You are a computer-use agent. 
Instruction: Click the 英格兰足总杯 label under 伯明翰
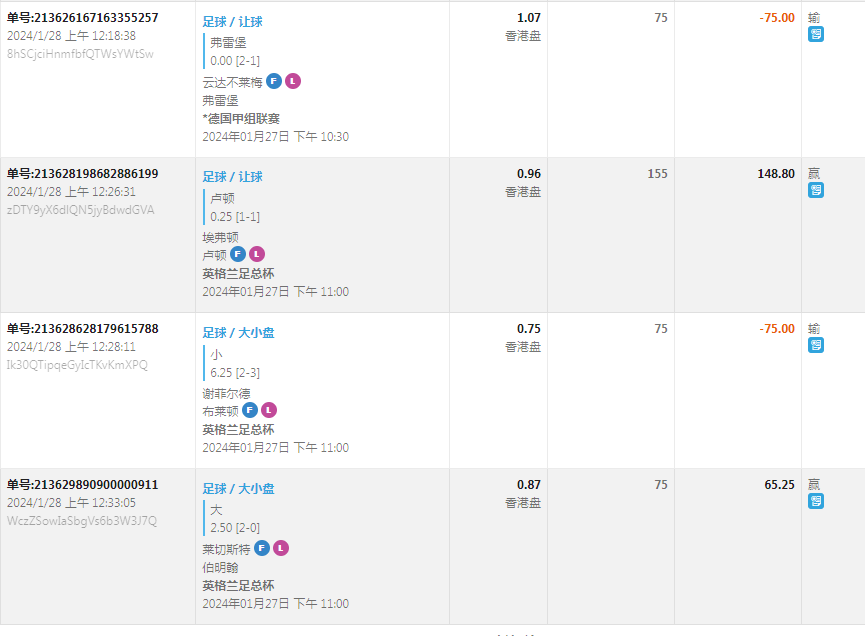point(238,586)
